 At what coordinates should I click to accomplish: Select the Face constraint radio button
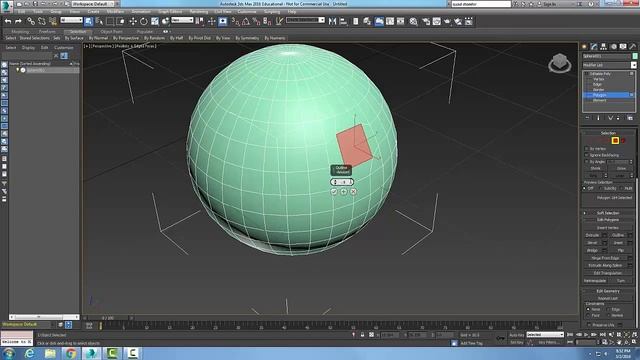tap(588, 316)
